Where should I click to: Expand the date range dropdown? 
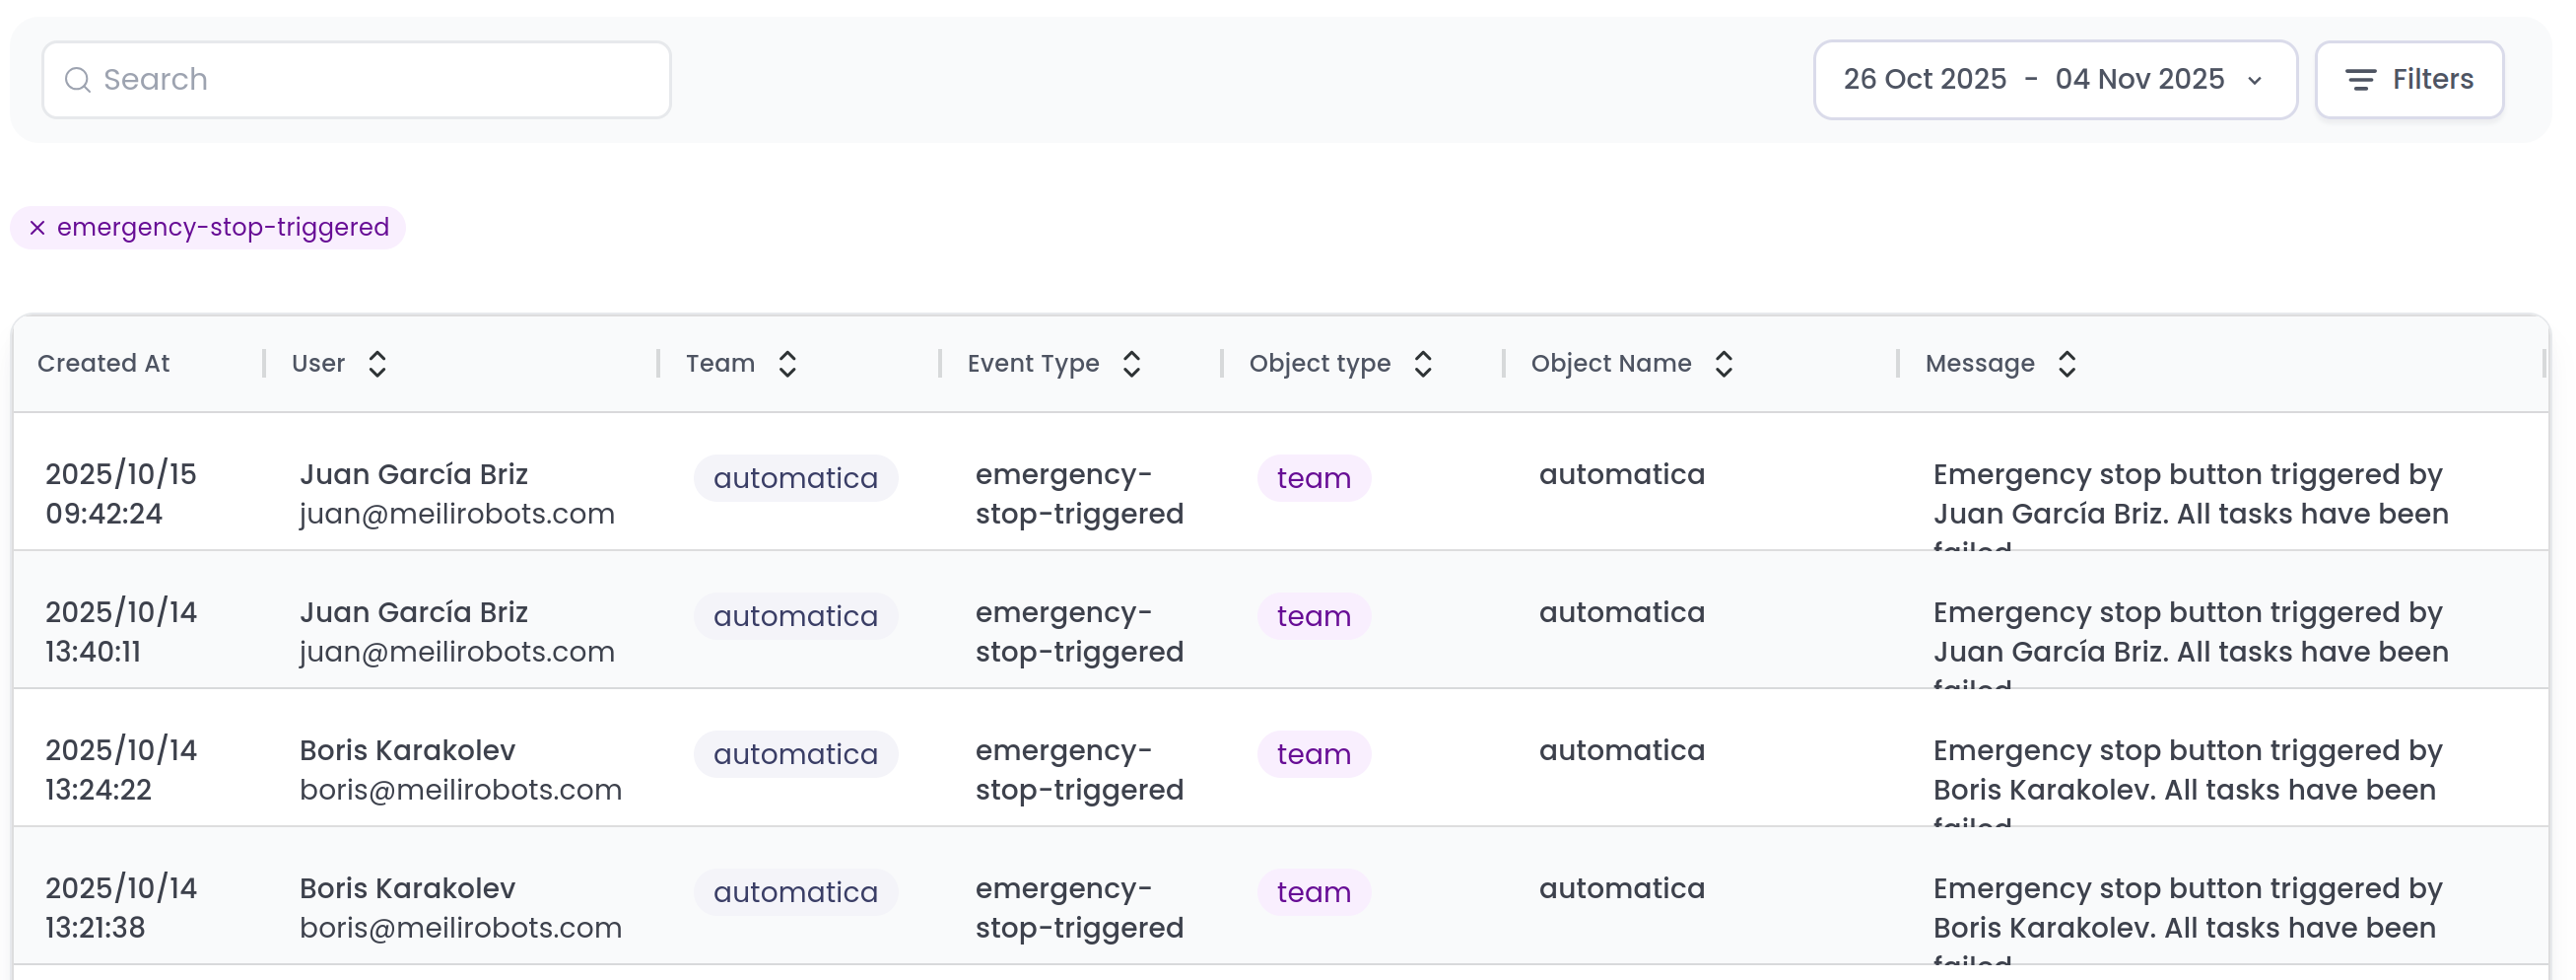tap(2254, 81)
